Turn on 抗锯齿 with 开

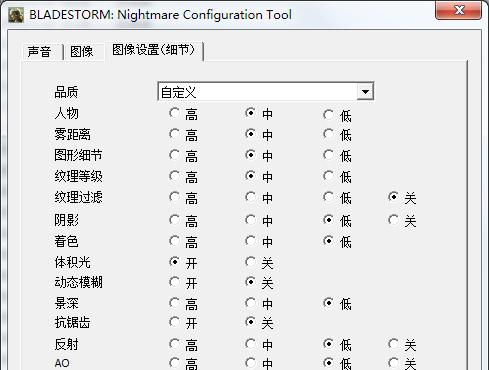point(174,322)
